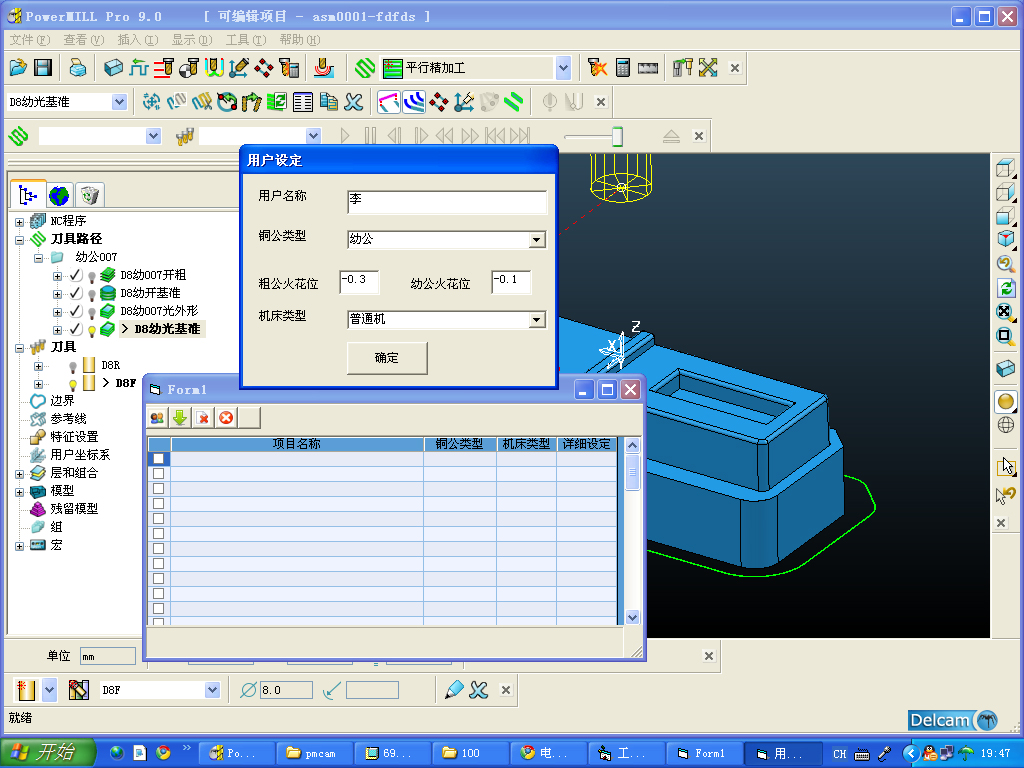Image resolution: width=1024 pixels, height=768 pixels.
Task: Click the eject simulation icon
Action: click(x=671, y=136)
